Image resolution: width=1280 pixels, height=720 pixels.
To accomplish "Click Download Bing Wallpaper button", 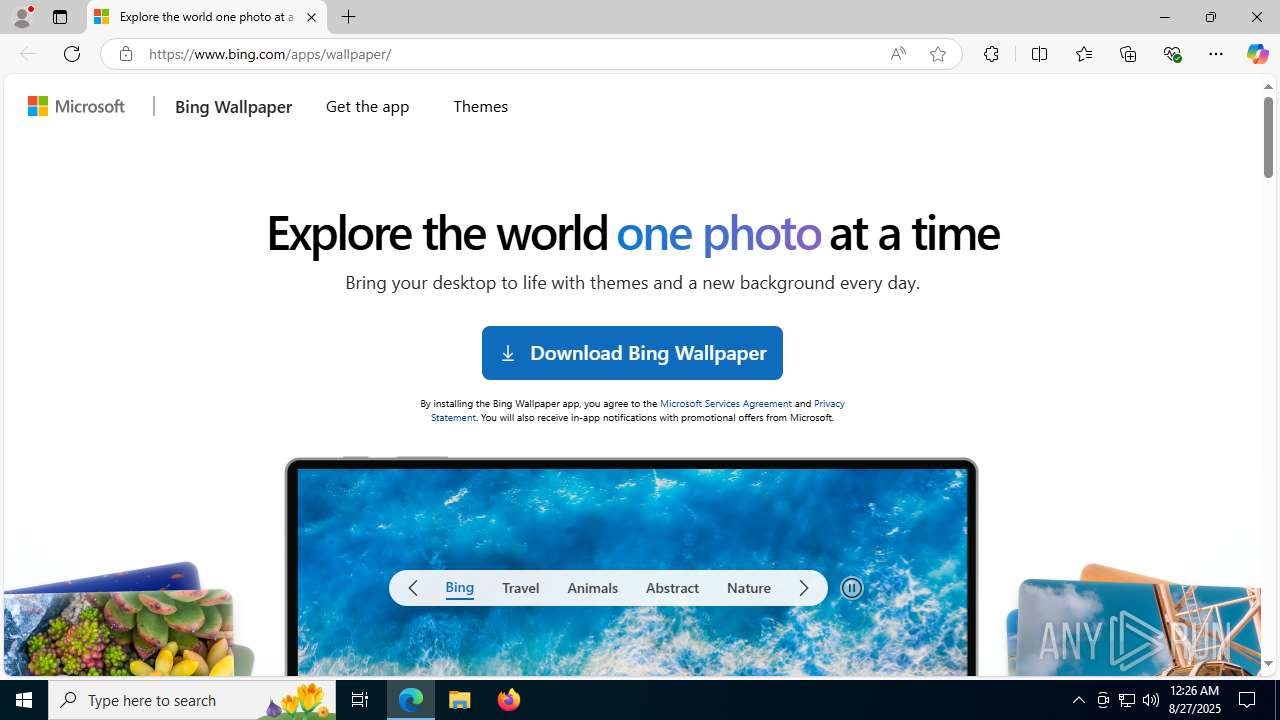I will (632, 353).
